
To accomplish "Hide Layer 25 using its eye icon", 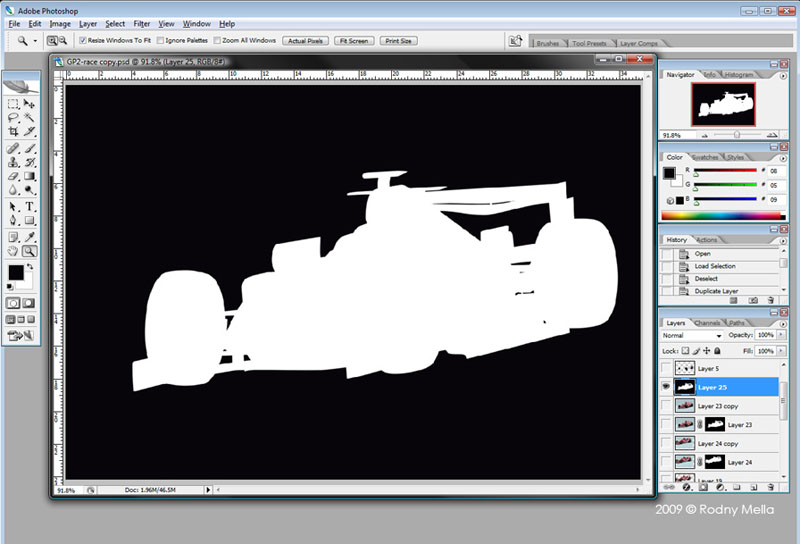I will tap(666, 386).
